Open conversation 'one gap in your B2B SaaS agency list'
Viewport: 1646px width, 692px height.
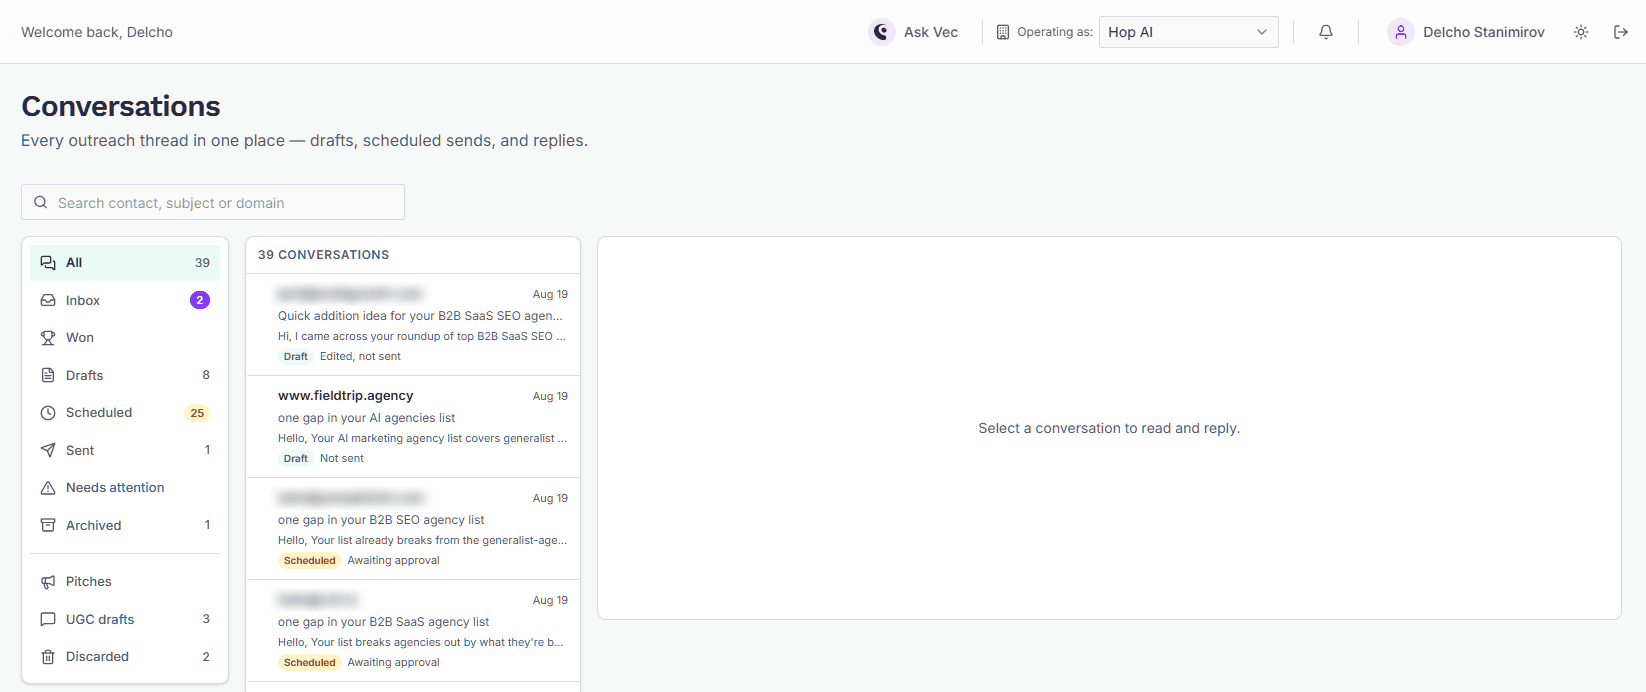click(x=413, y=631)
